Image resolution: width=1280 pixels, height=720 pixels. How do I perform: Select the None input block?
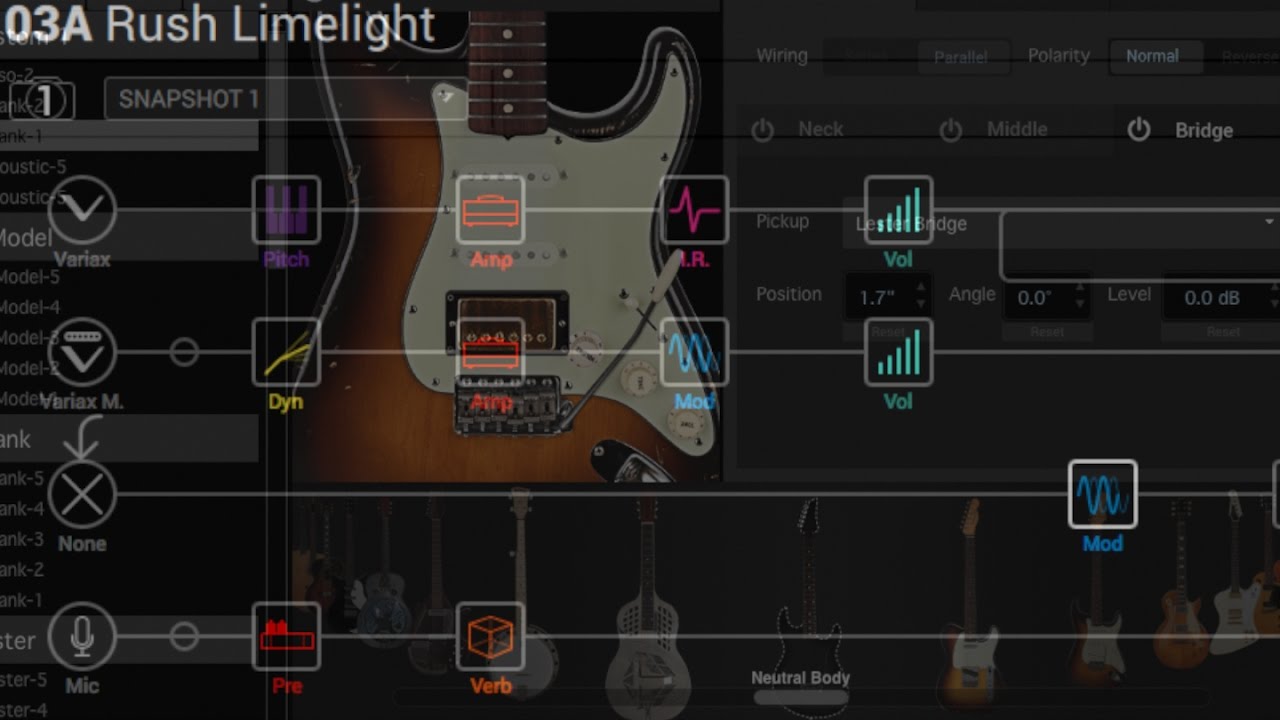pos(82,494)
